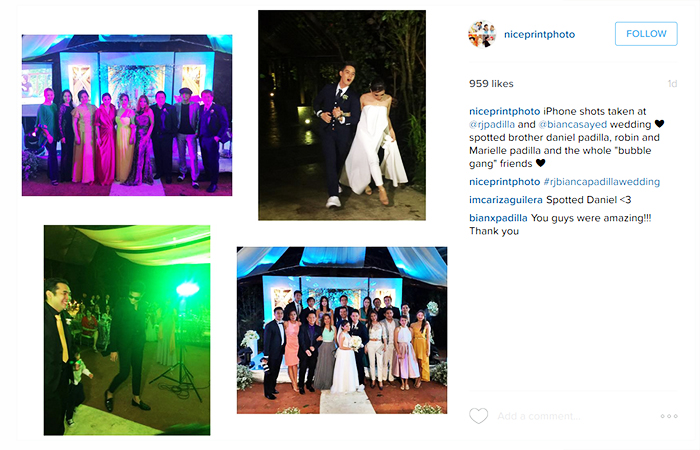View the 959 likes list
The image size is (700, 450).
pos(491,84)
